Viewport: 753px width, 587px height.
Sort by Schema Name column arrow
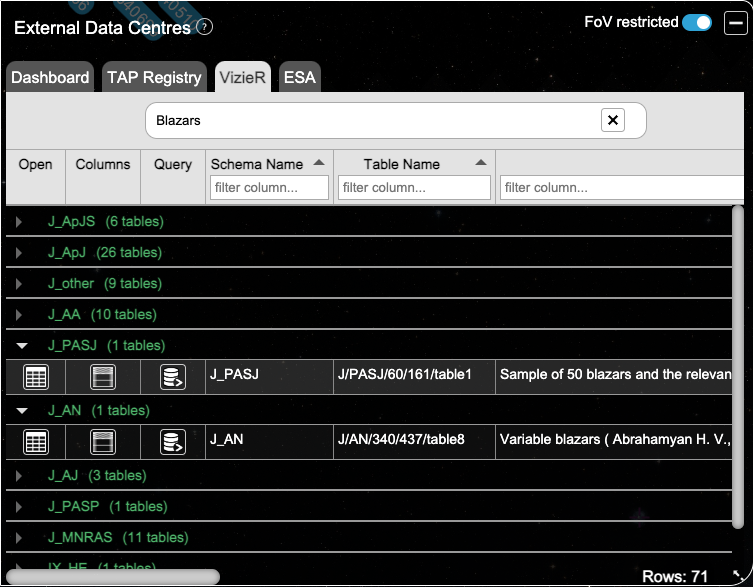[x=319, y=163]
